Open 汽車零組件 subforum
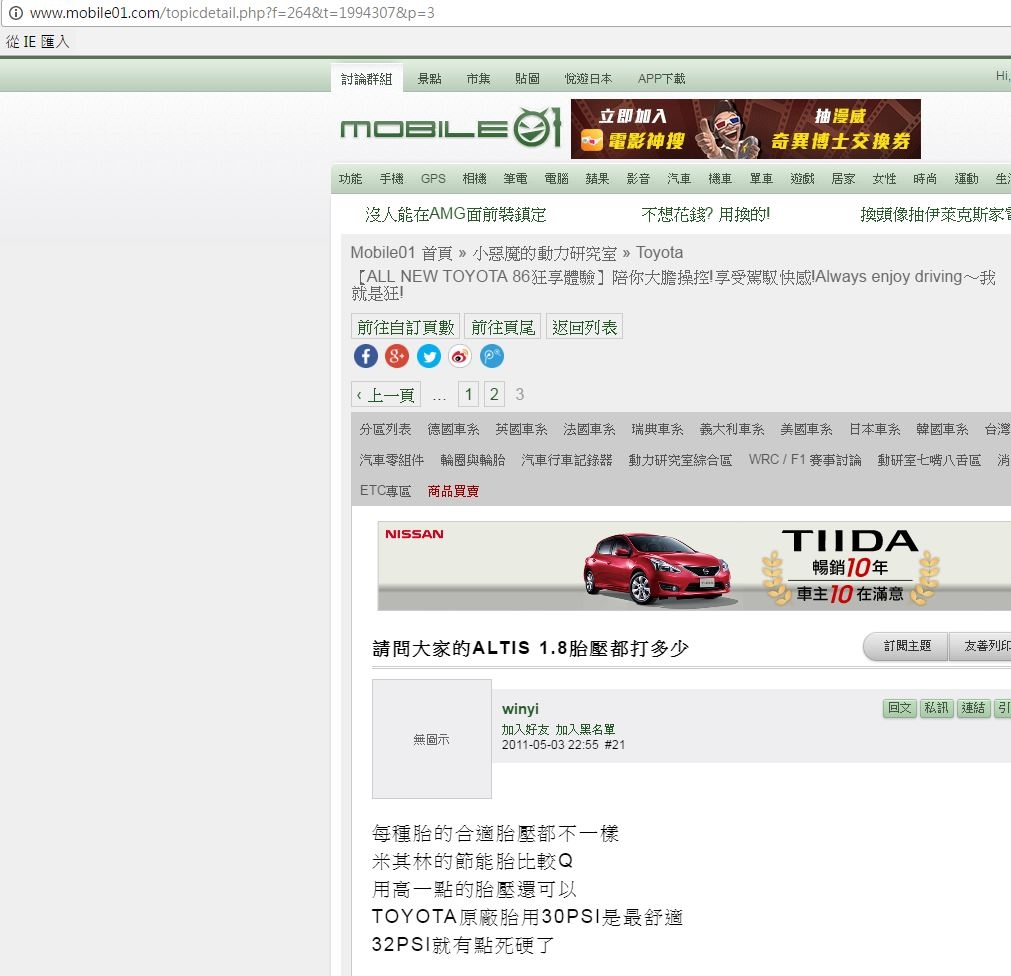The image size is (1011, 976). click(x=392, y=460)
